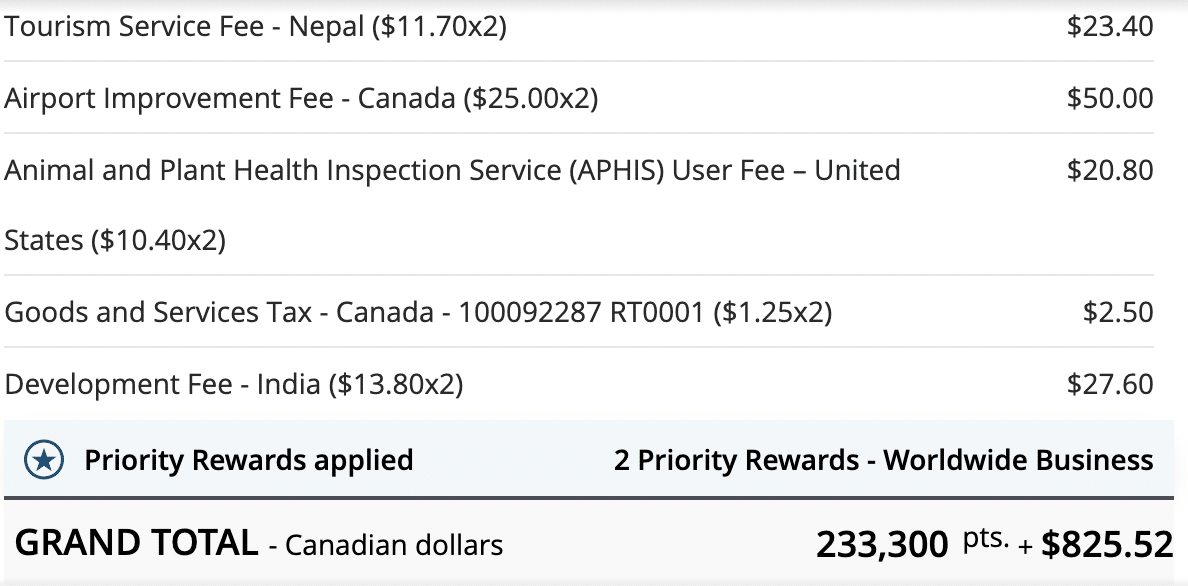The image size is (1188, 586).
Task: Click the States ($10.40x2) continuation line
Action: (115, 241)
